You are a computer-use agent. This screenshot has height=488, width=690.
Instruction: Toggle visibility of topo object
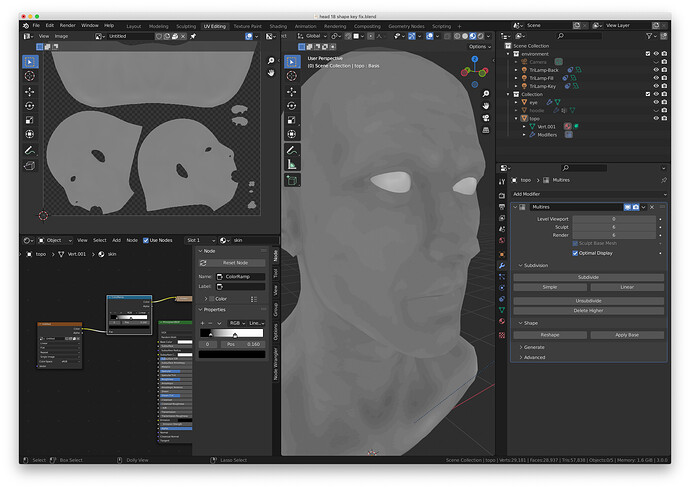click(656, 118)
